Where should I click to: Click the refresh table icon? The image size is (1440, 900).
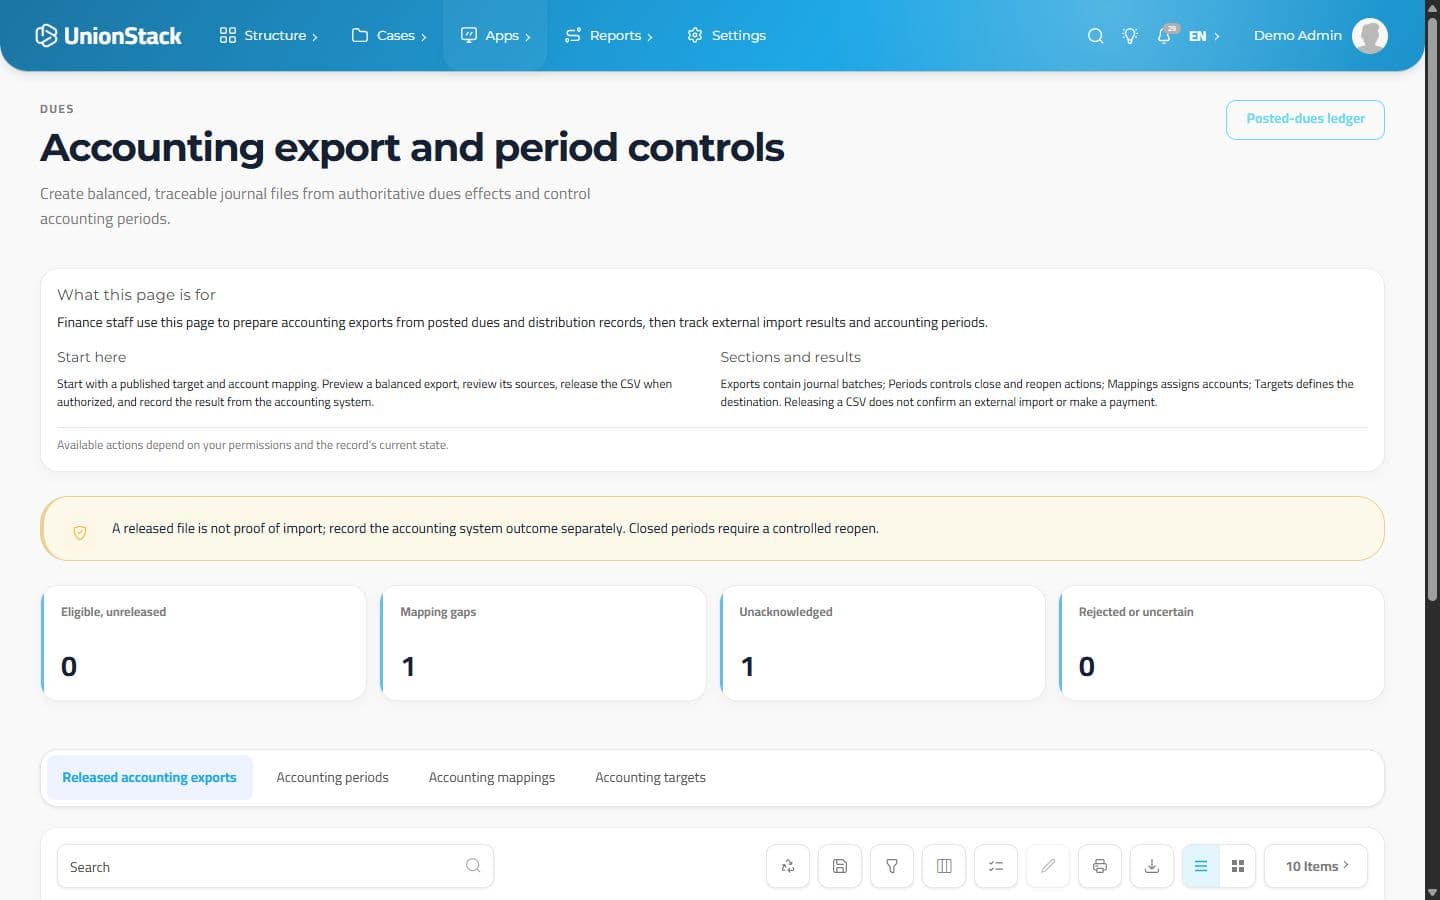coord(788,866)
